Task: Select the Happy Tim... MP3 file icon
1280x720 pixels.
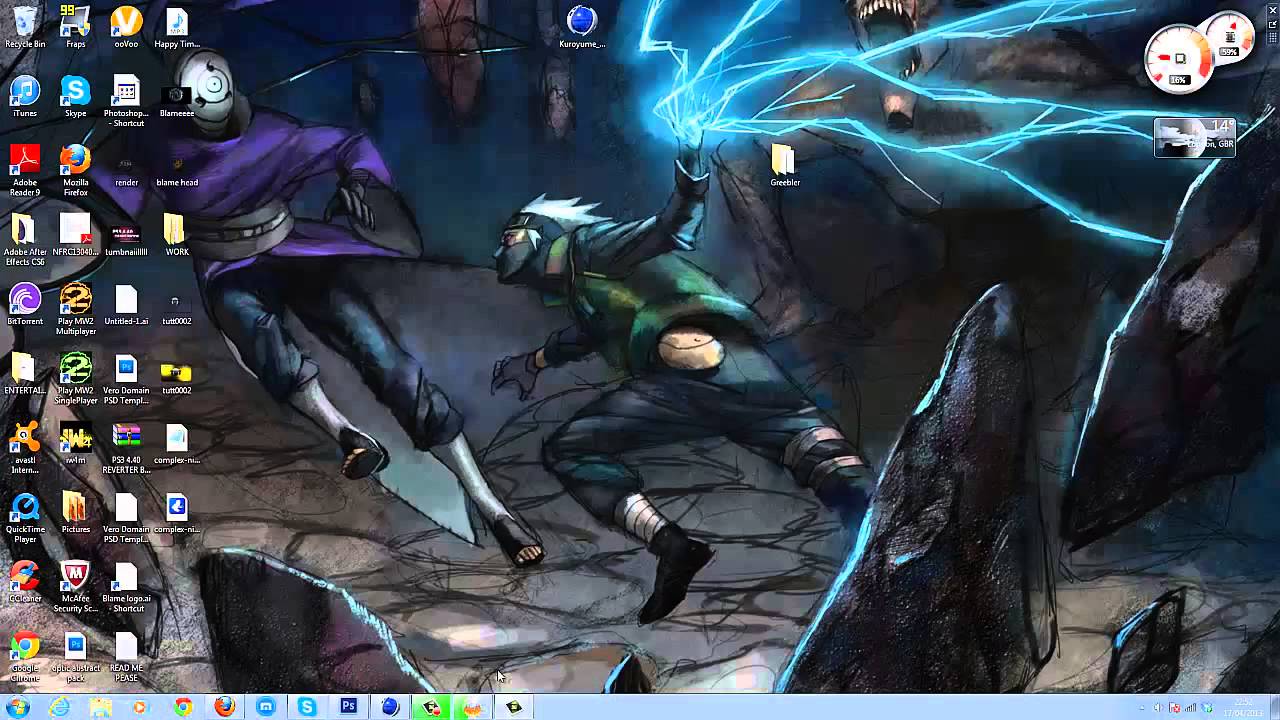Action: (177, 27)
